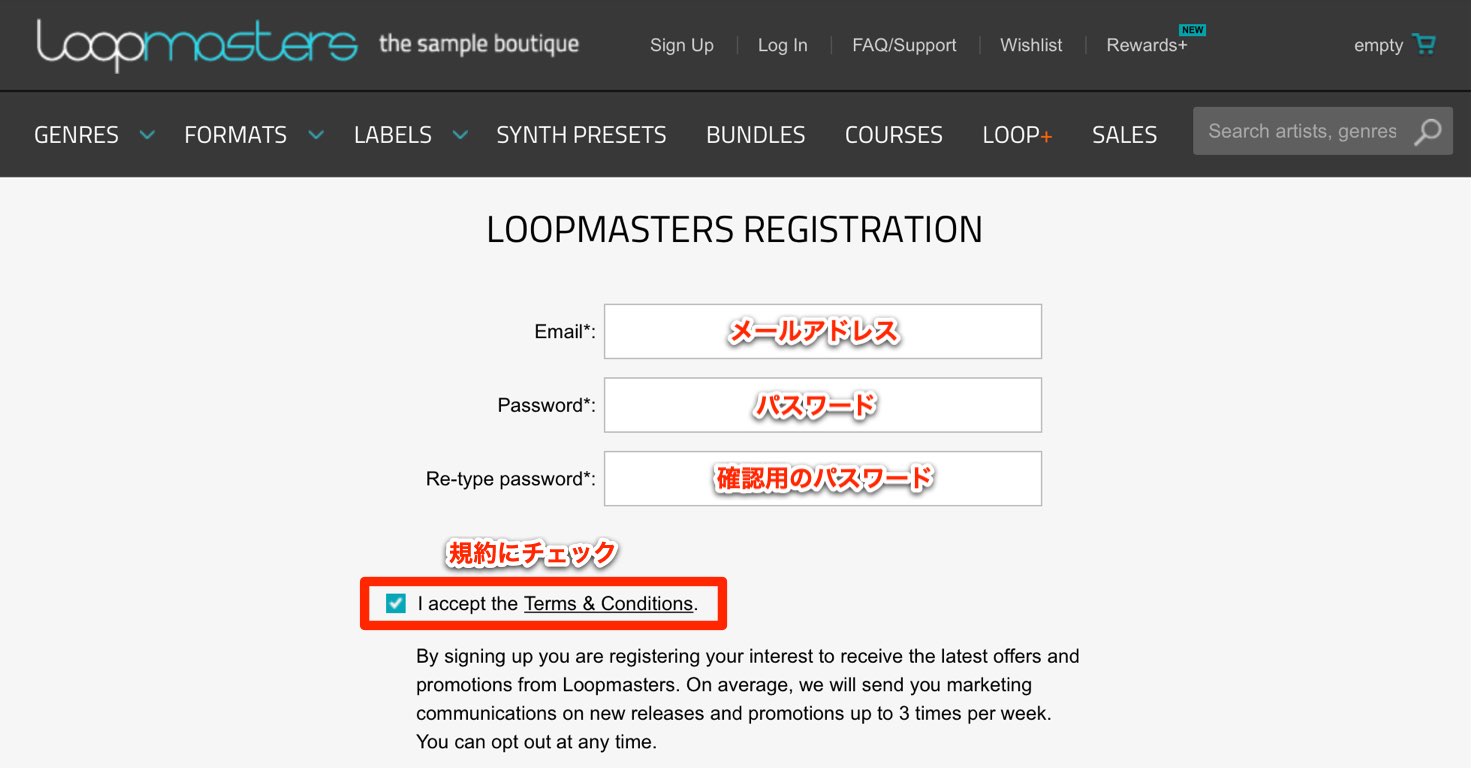Screen dimensions: 1472x768
Task: Select COURSES in the navigation bar
Action: click(894, 135)
